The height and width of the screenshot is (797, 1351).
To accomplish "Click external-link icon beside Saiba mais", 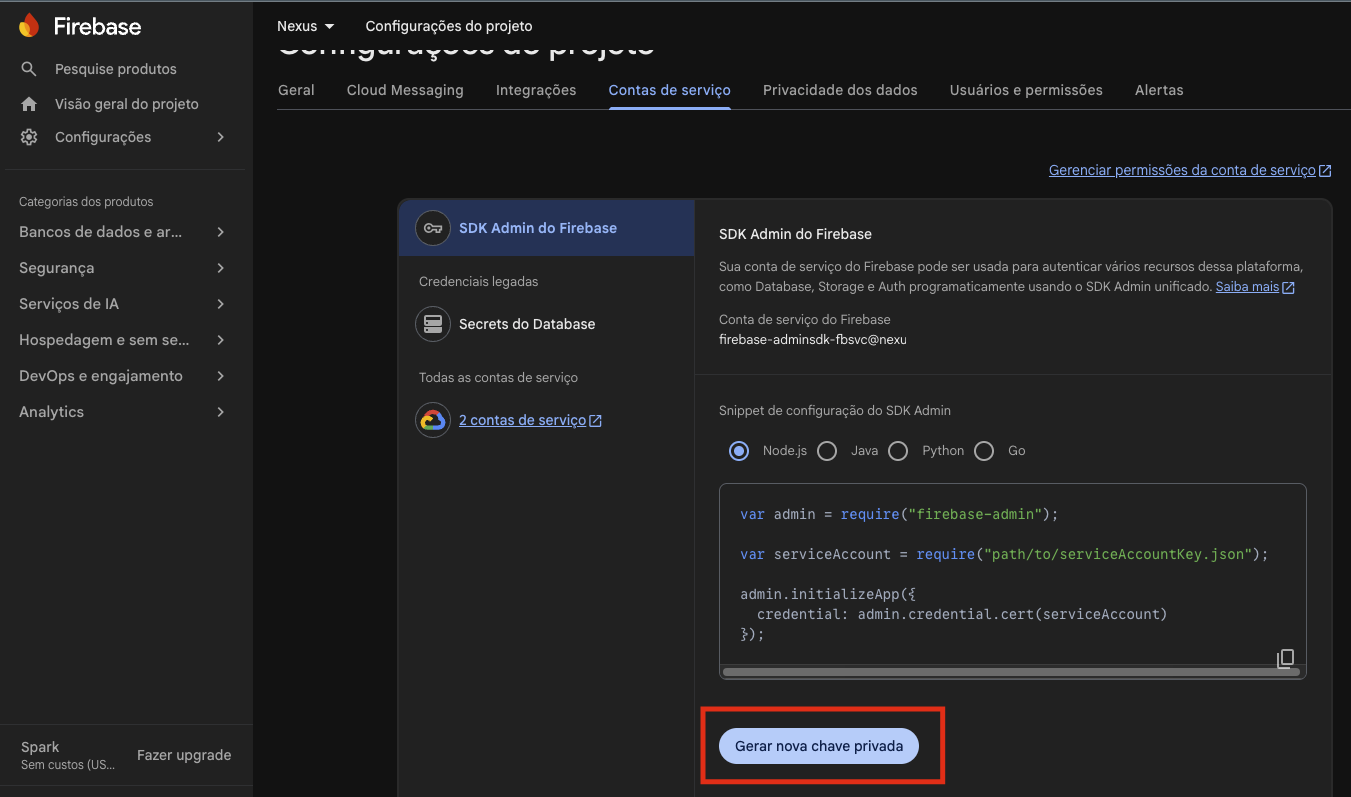I will click(x=1289, y=287).
